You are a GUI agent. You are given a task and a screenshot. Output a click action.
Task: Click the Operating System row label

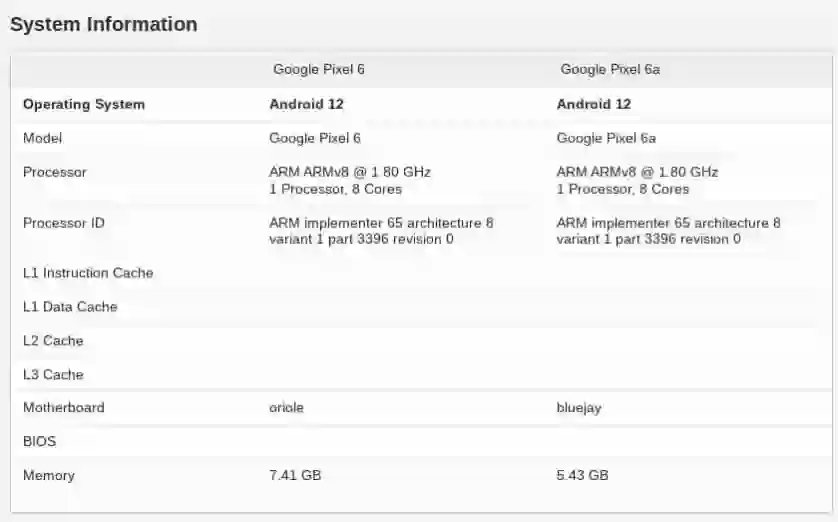coord(84,104)
